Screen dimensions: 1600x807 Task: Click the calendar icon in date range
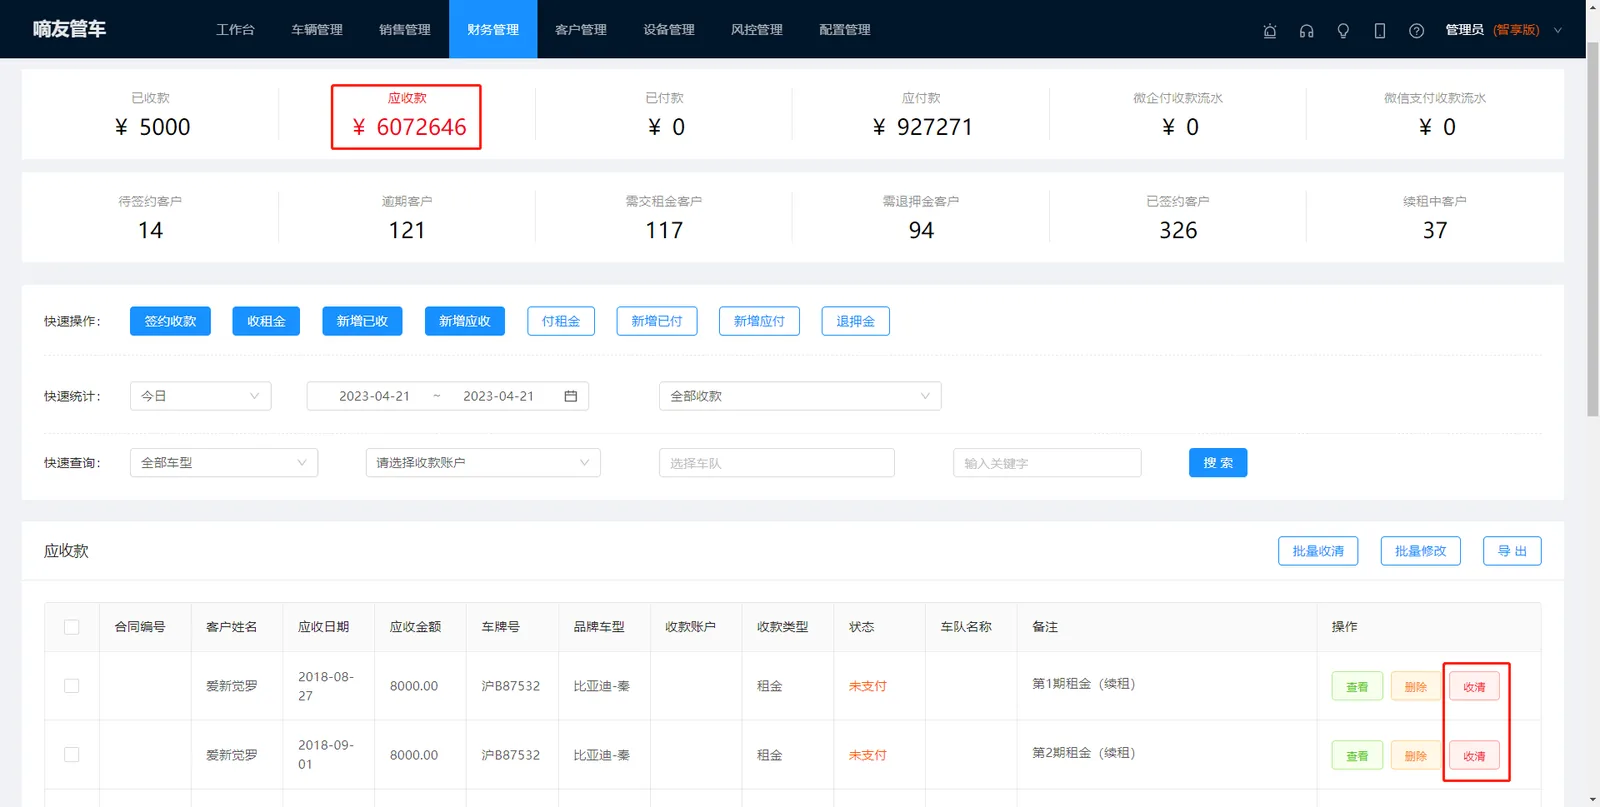571,396
